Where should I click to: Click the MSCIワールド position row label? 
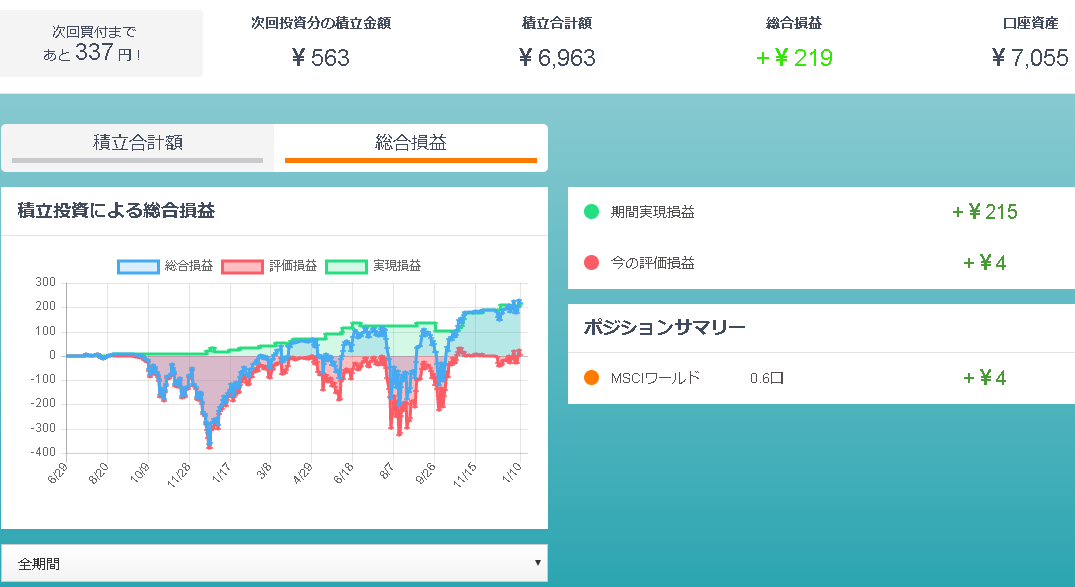(x=655, y=378)
